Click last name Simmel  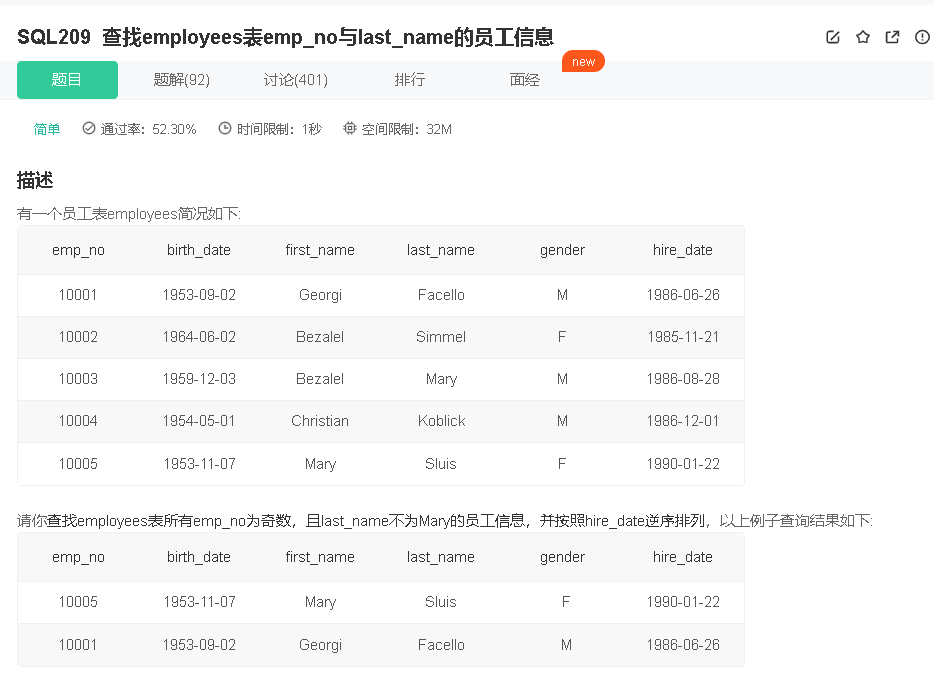441,337
